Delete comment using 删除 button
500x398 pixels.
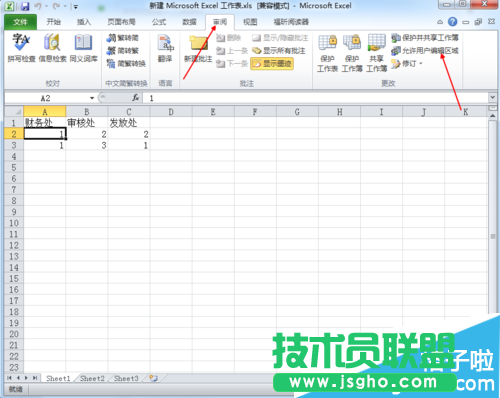pyautogui.click(x=229, y=38)
